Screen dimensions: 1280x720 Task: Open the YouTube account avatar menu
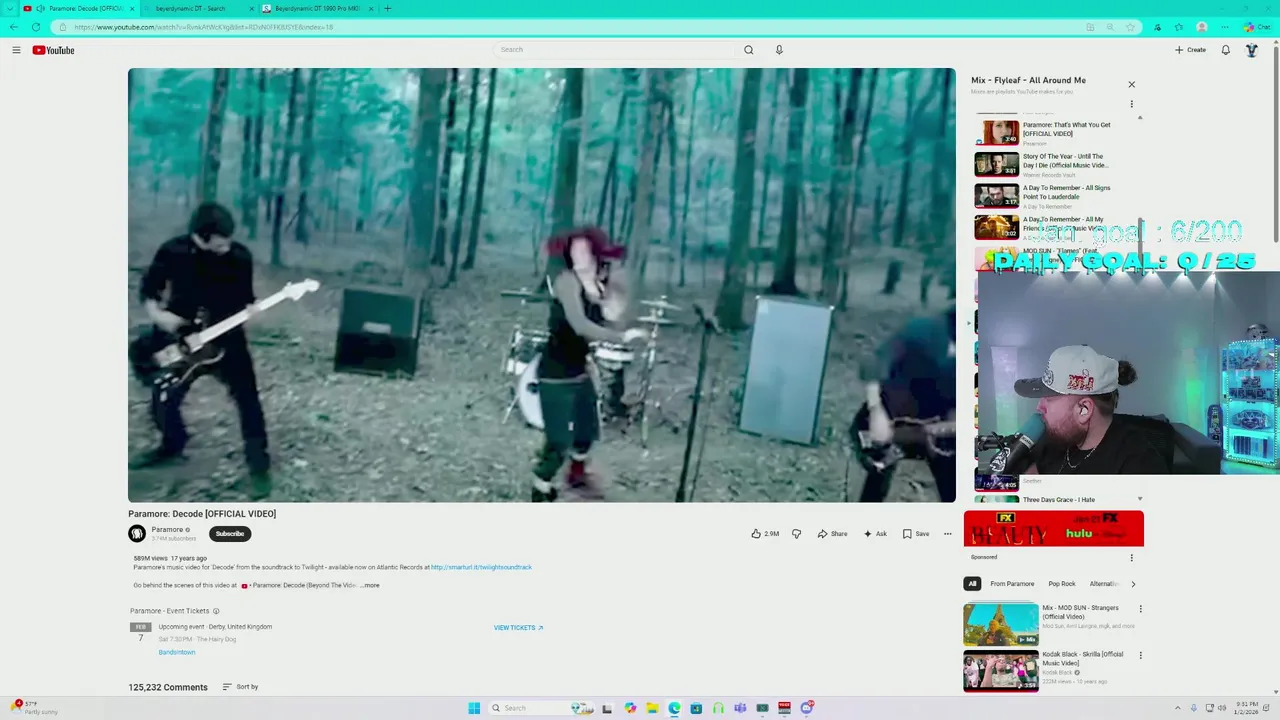point(1251,50)
